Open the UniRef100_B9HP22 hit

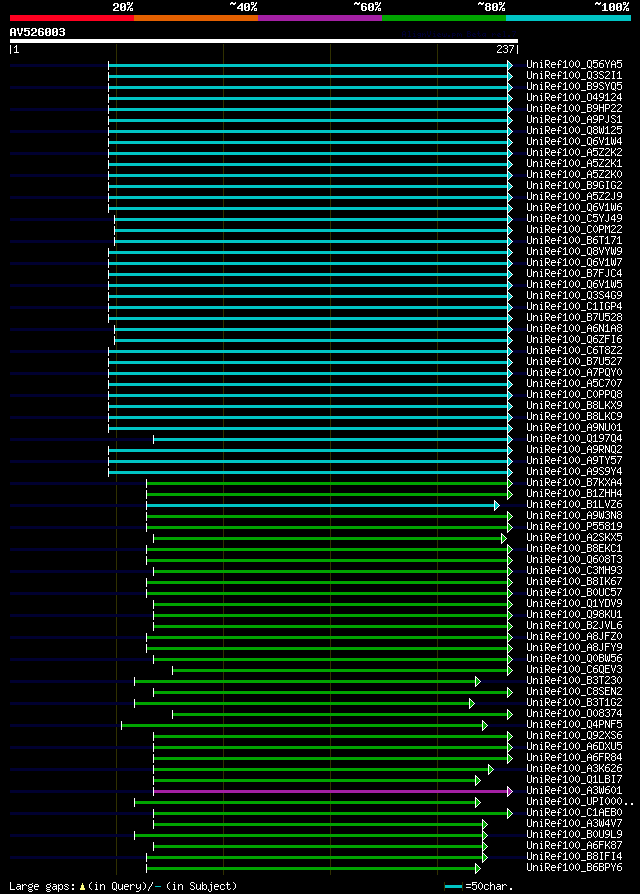click(x=574, y=108)
